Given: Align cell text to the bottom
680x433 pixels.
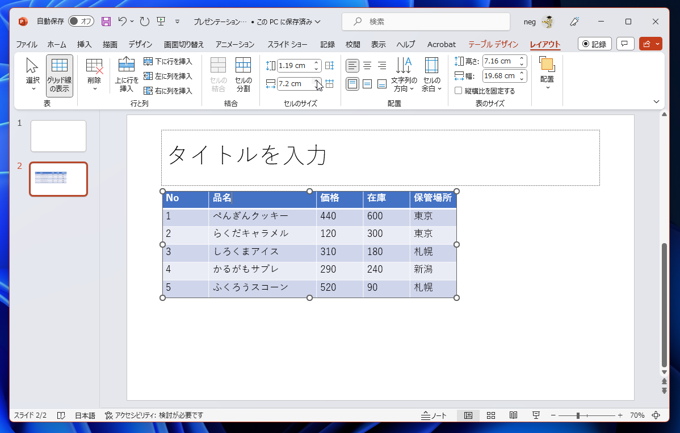Looking at the screenshot, I should pyautogui.click(x=382, y=84).
